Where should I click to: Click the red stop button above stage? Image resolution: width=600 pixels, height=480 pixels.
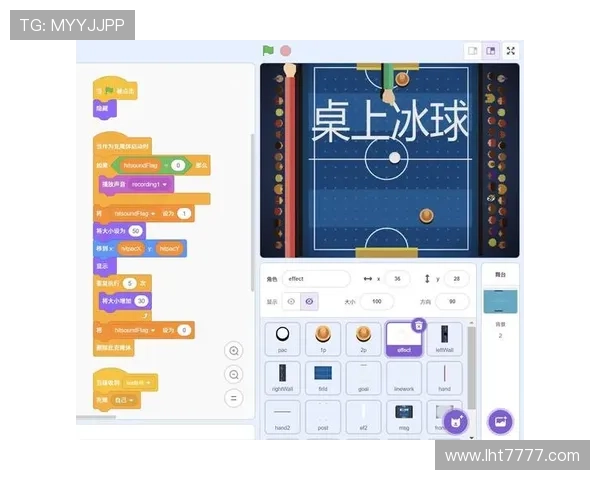click(285, 51)
